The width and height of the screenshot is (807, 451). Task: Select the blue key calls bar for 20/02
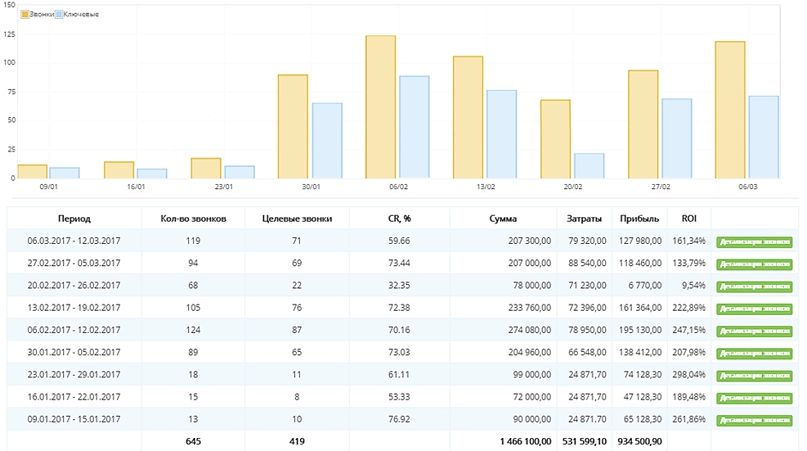point(589,166)
